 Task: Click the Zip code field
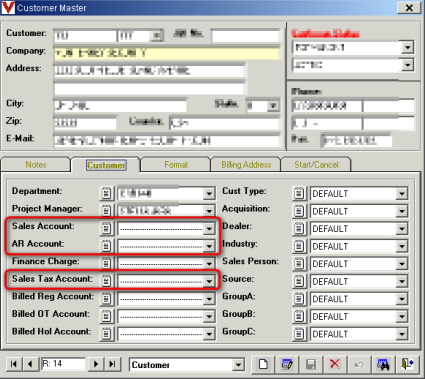tap(85, 123)
